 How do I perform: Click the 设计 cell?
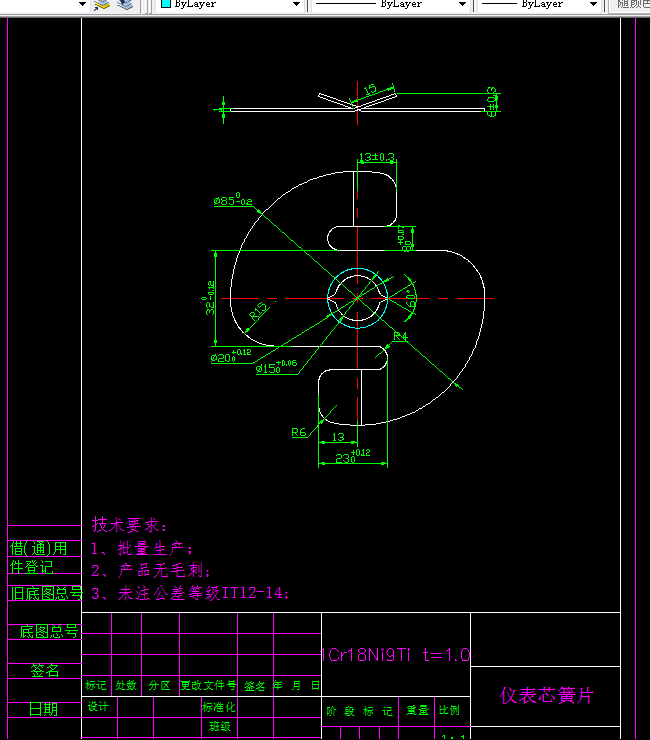98,706
